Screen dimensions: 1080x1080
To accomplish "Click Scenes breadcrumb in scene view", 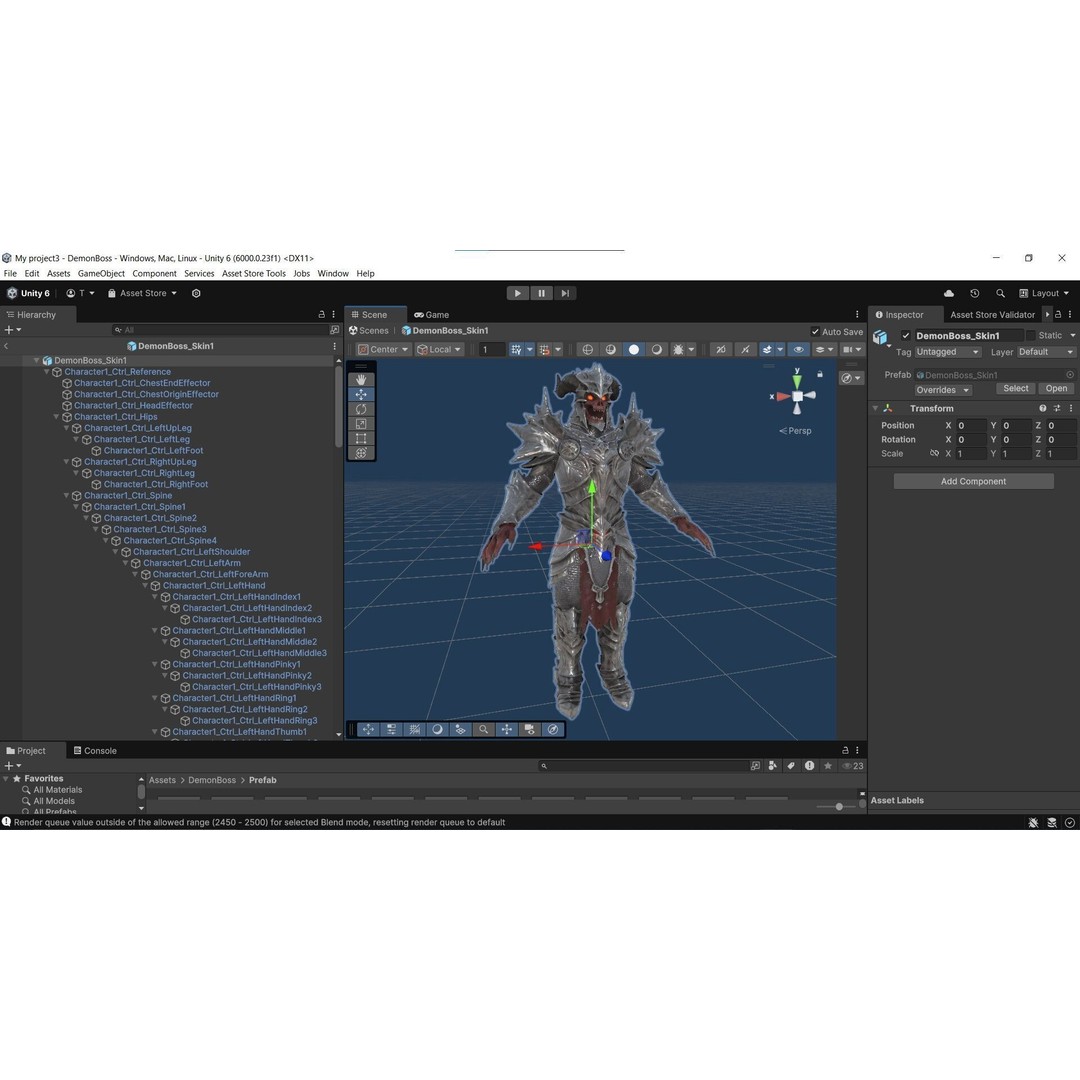I will [368, 331].
